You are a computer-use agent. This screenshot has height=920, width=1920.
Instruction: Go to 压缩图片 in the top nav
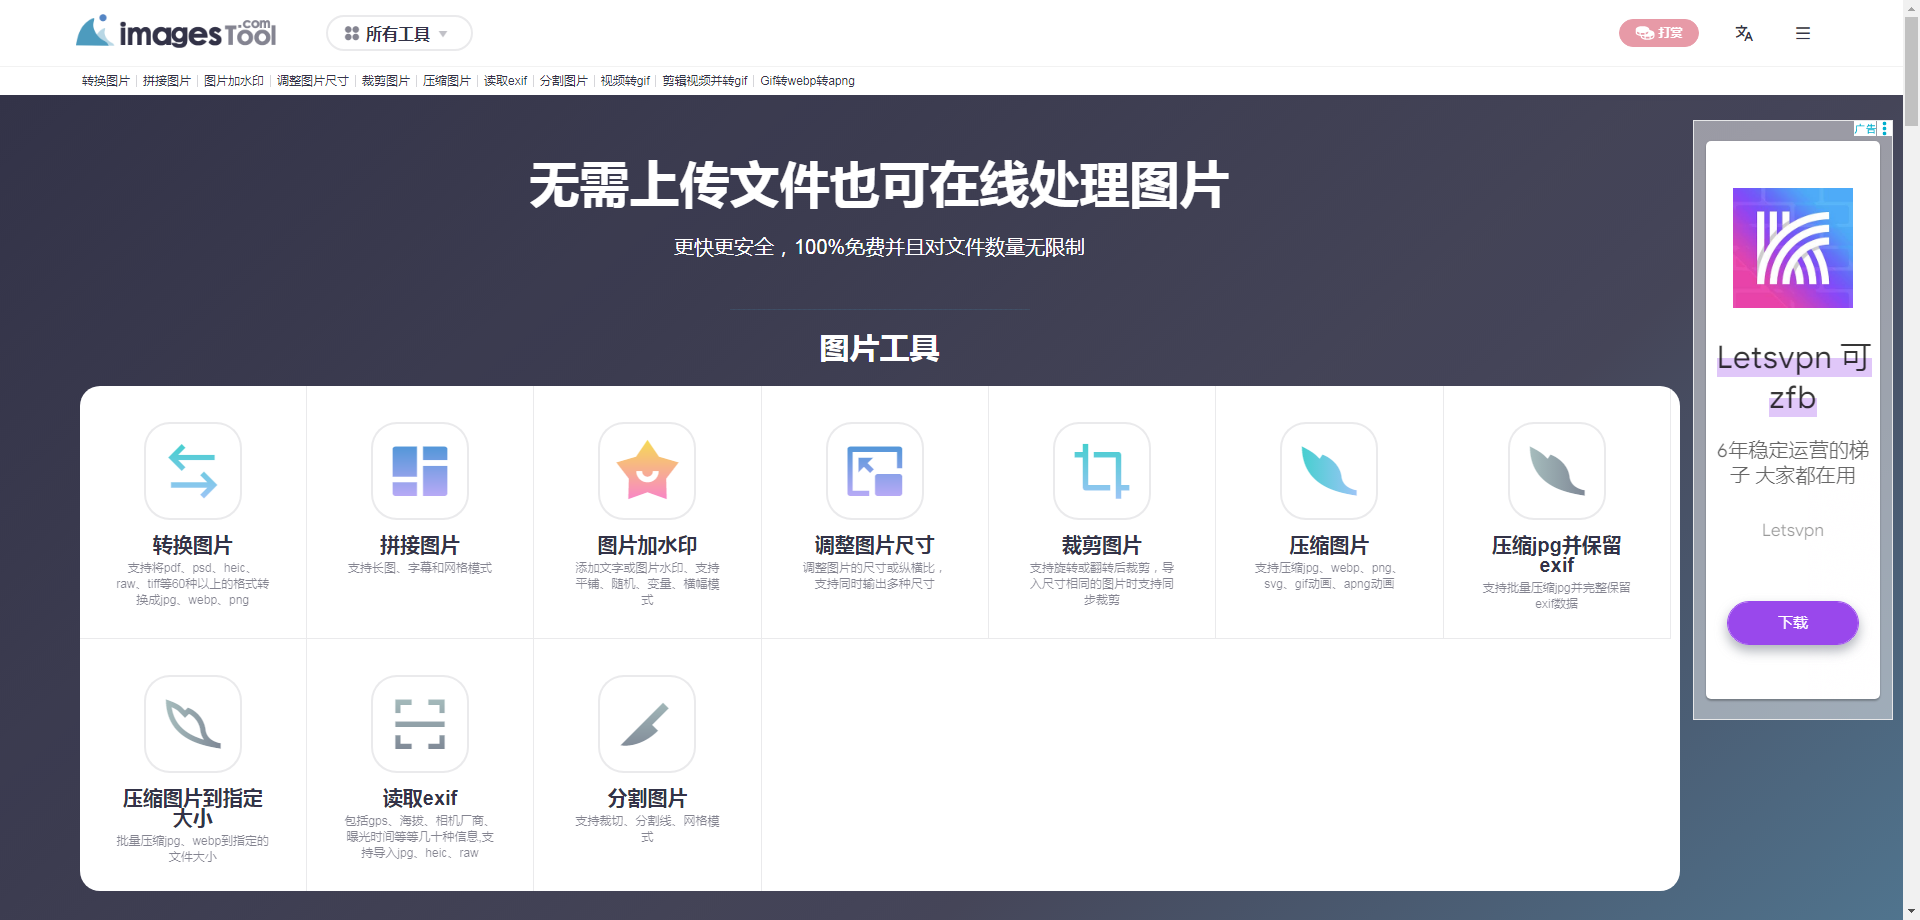coord(447,81)
